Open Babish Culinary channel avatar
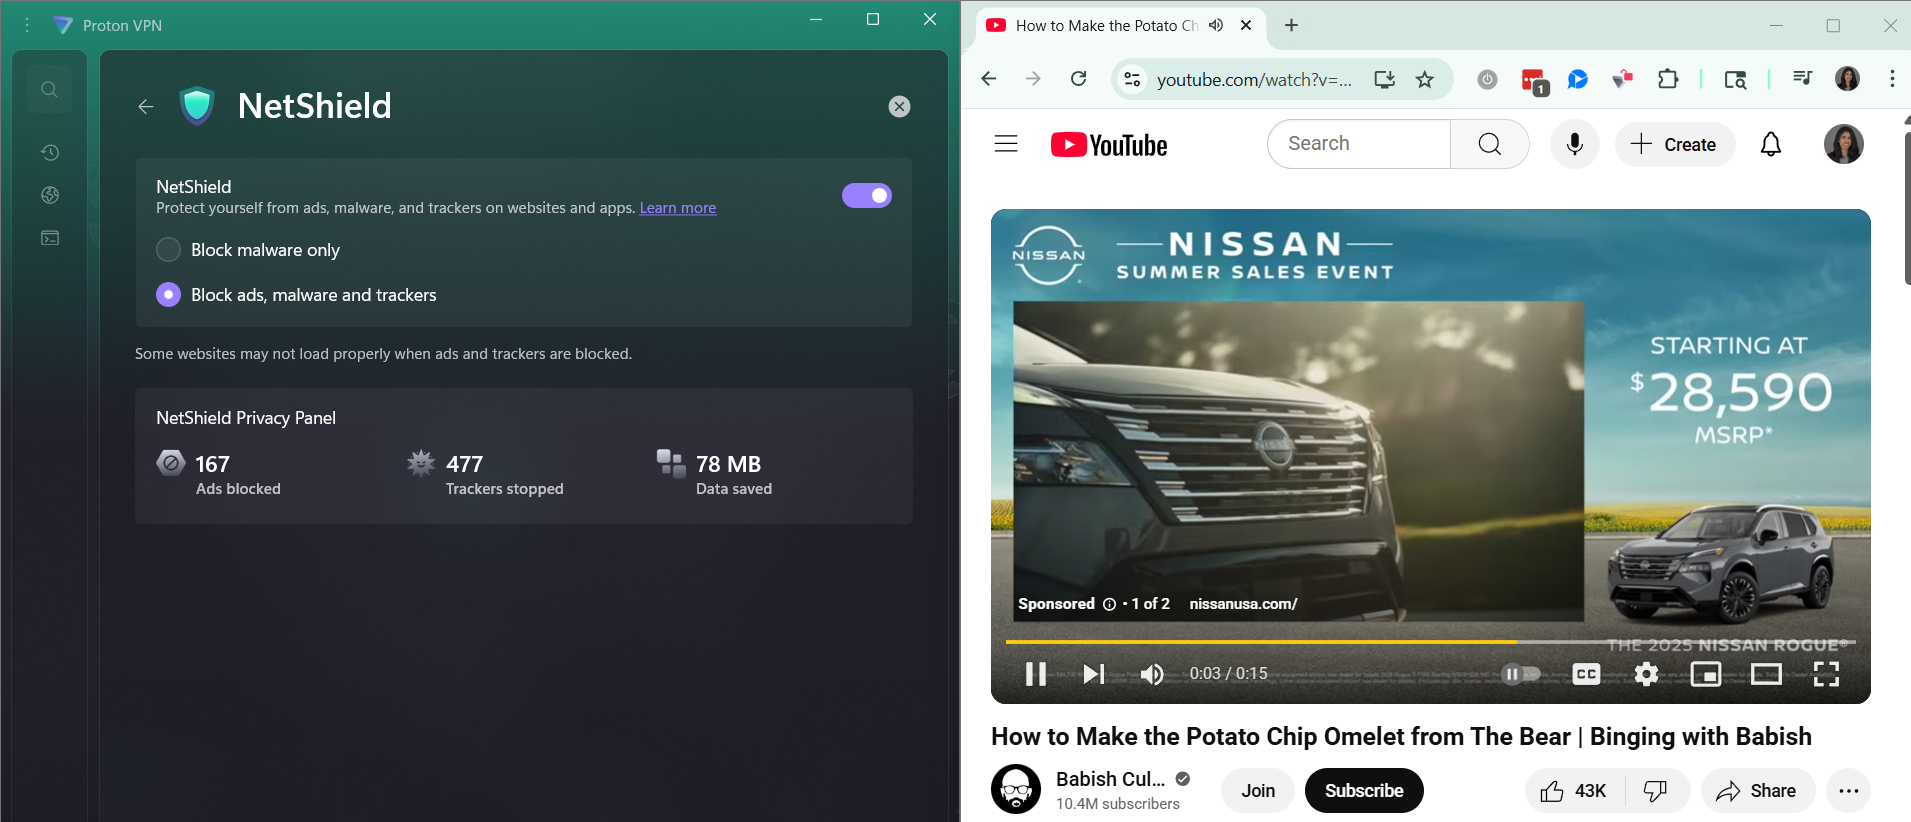The width and height of the screenshot is (1911, 822). point(1016,789)
